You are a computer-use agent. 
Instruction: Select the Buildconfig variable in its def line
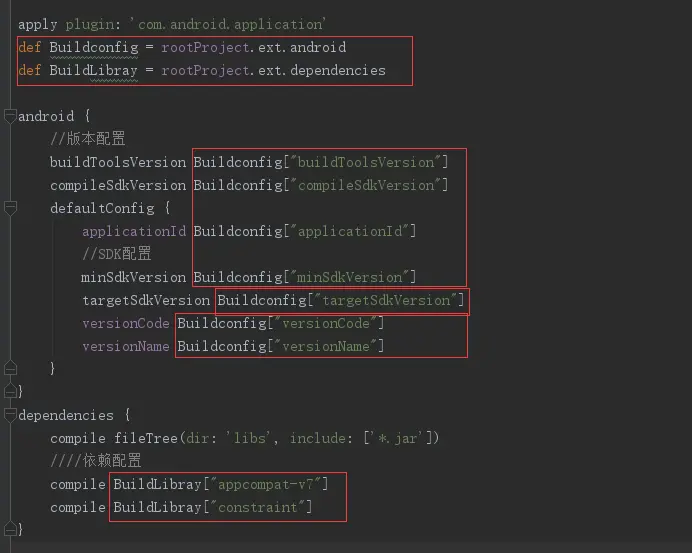pyautogui.click(x=94, y=47)
